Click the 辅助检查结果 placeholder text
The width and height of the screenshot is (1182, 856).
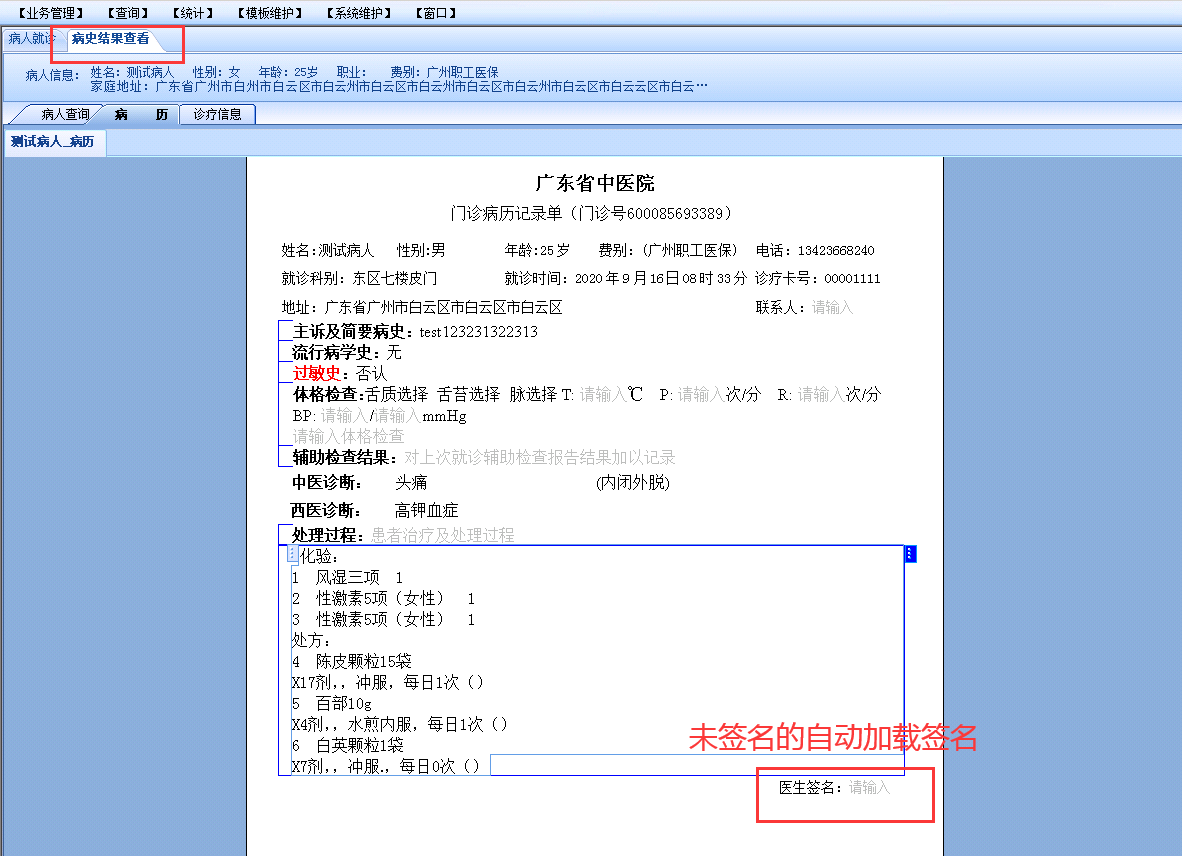[x=540, y=457]
